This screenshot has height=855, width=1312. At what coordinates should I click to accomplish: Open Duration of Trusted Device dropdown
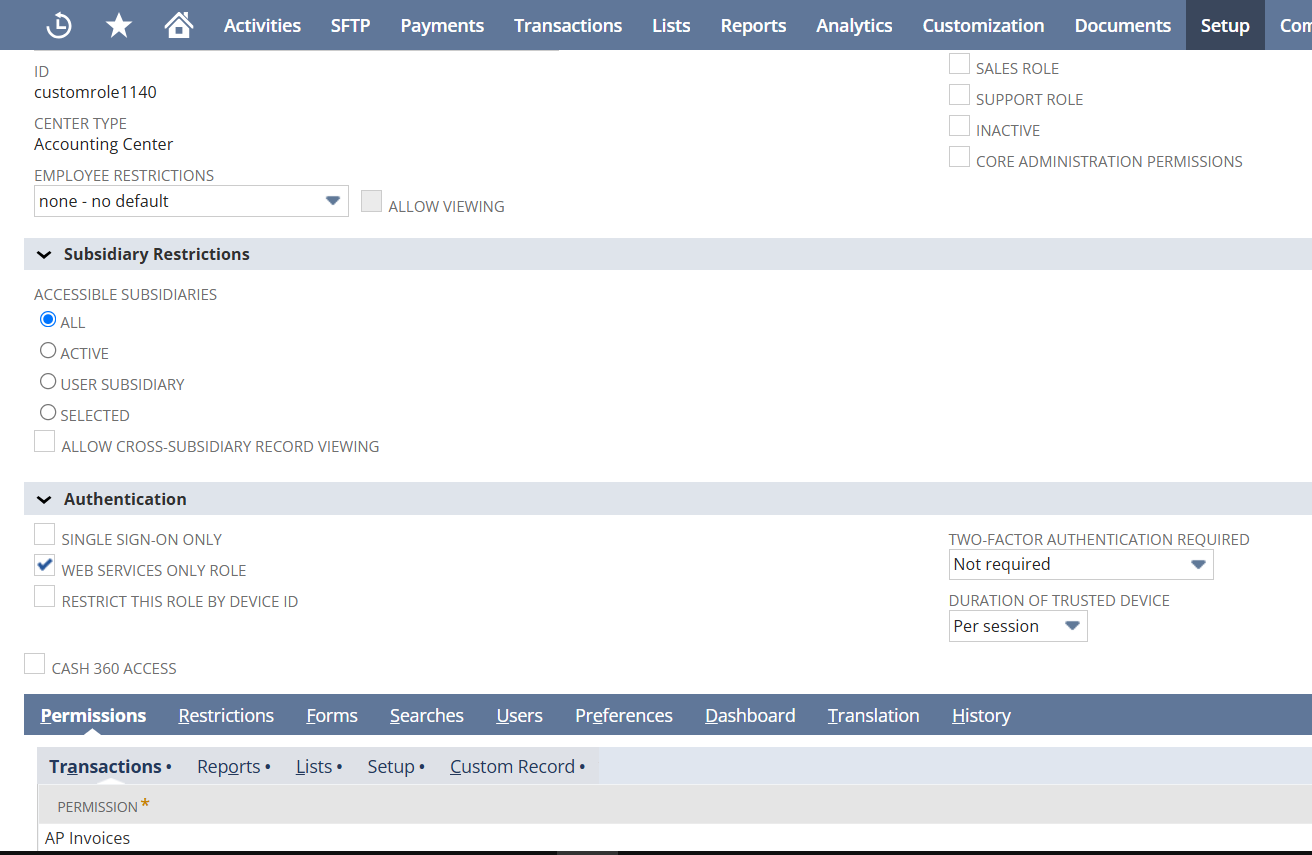coord(1017,626)
